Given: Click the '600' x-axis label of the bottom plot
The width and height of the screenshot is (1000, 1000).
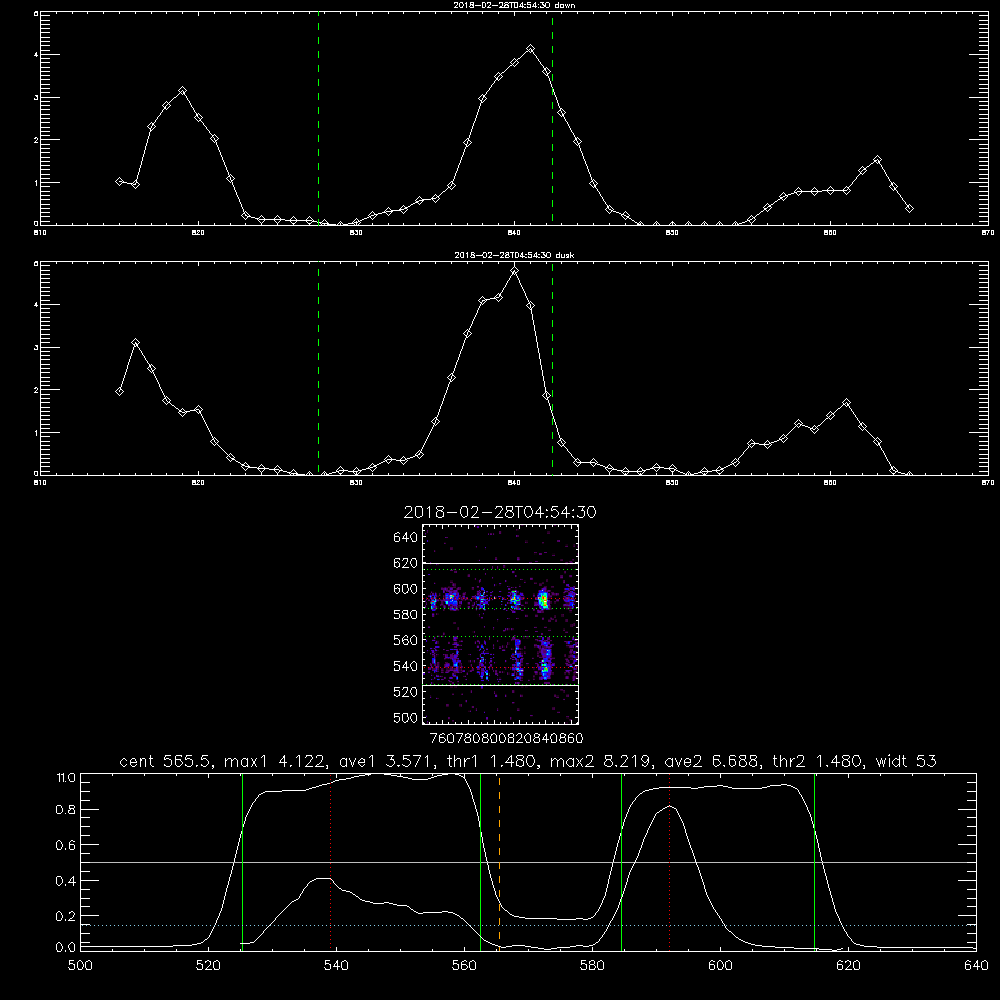Looking at the screenshot, I should (721, 966).
